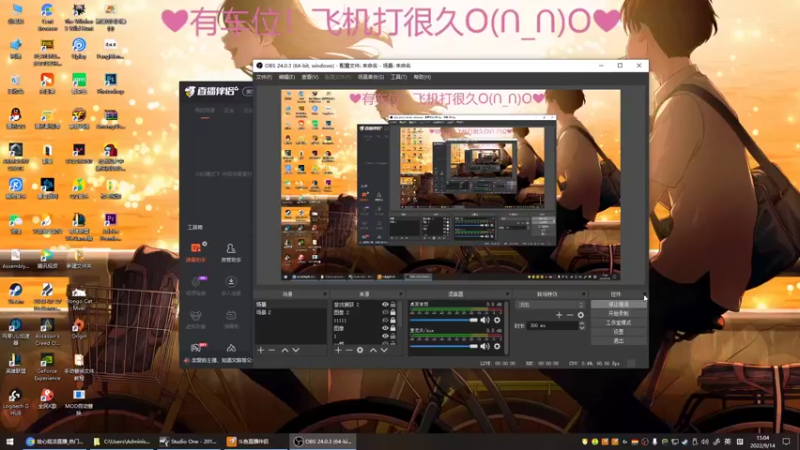Viewport: 800px width, 450px height.
Task: Pop out the transitions panel dock button
Action: [x=583, y=294]
